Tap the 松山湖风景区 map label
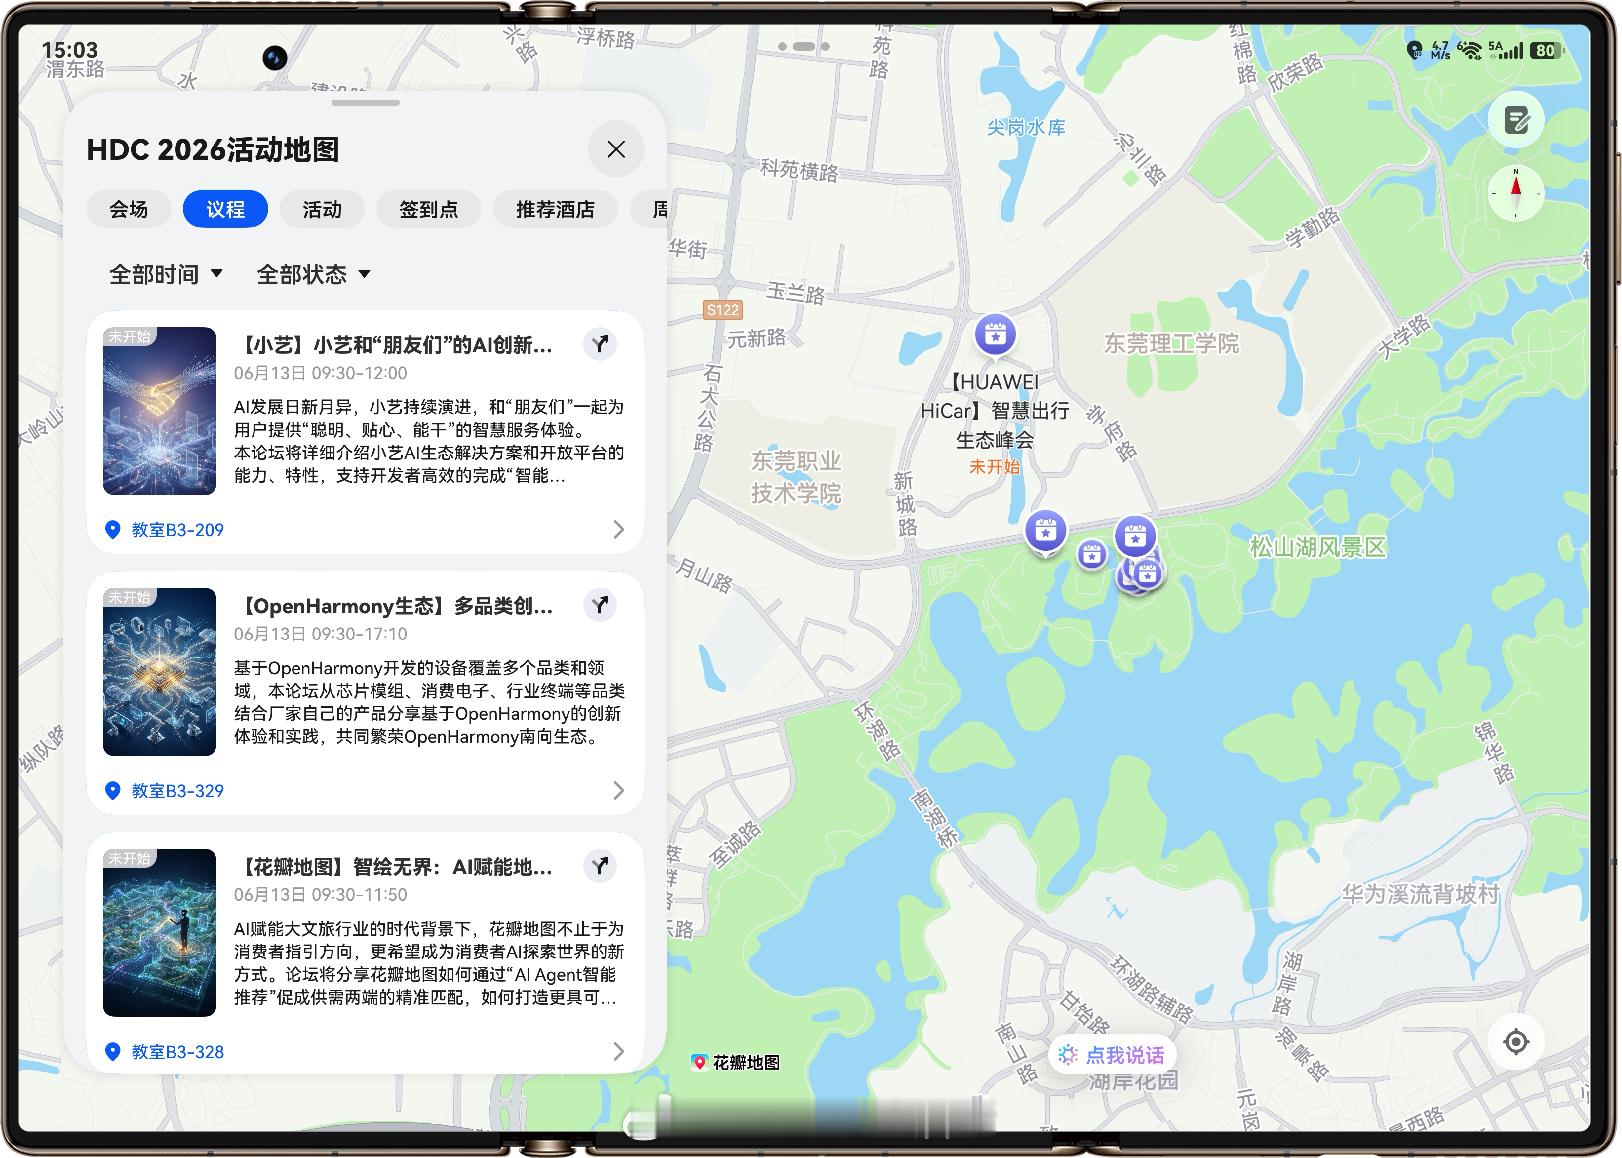 1318,547
